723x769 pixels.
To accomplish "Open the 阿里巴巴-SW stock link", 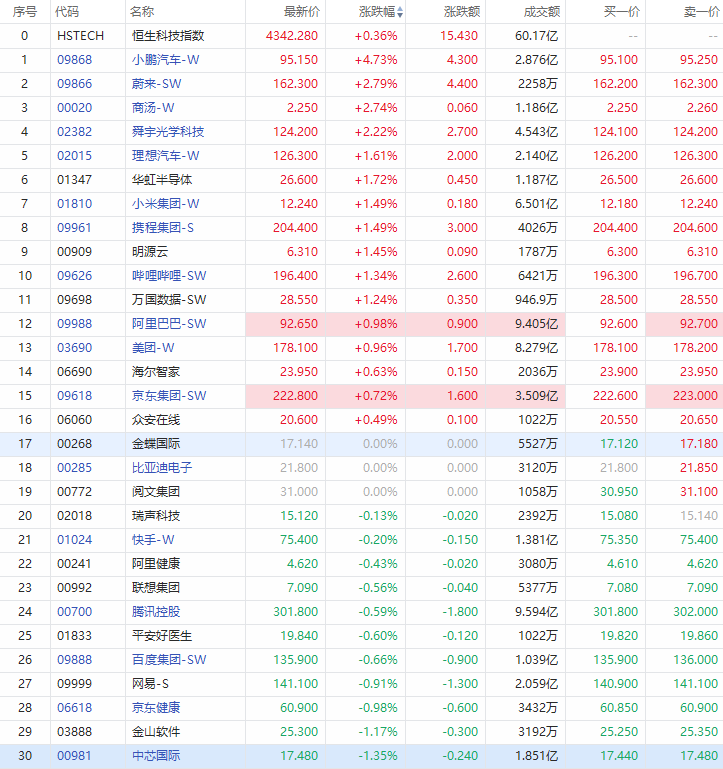I will click(169, 324).
